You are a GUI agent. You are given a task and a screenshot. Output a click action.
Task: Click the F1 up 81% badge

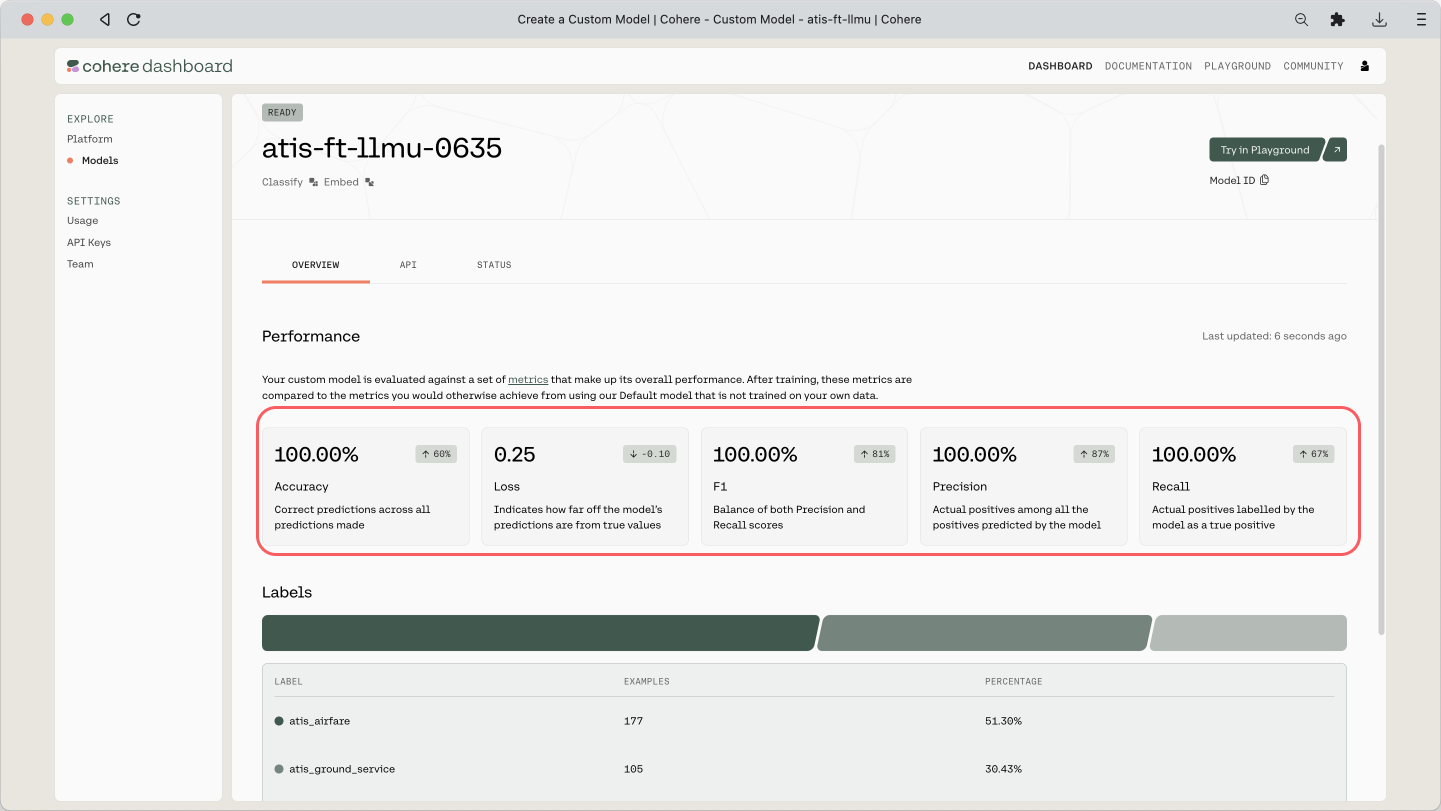875,454
